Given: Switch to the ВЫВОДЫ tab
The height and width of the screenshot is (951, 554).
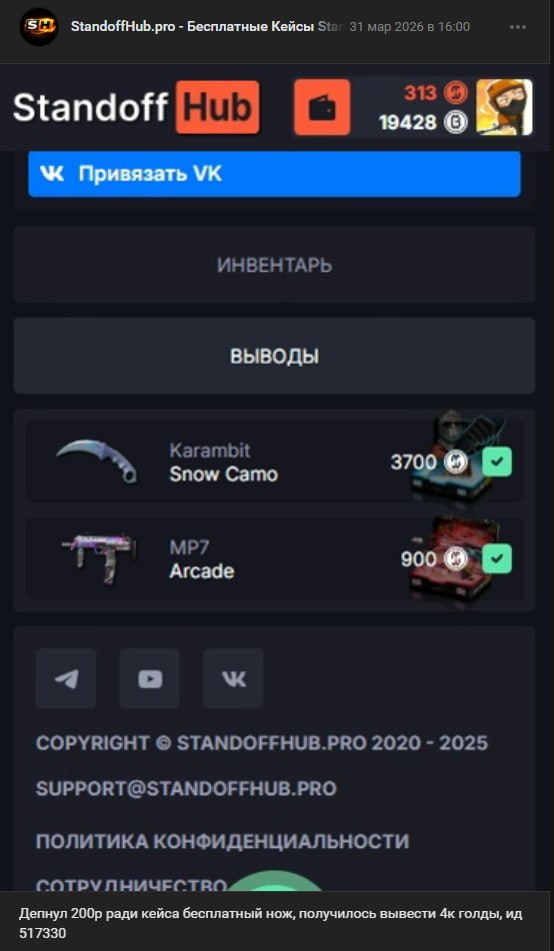Looking at the screenshot, I should pyautogui.click(x=274, y=356).
